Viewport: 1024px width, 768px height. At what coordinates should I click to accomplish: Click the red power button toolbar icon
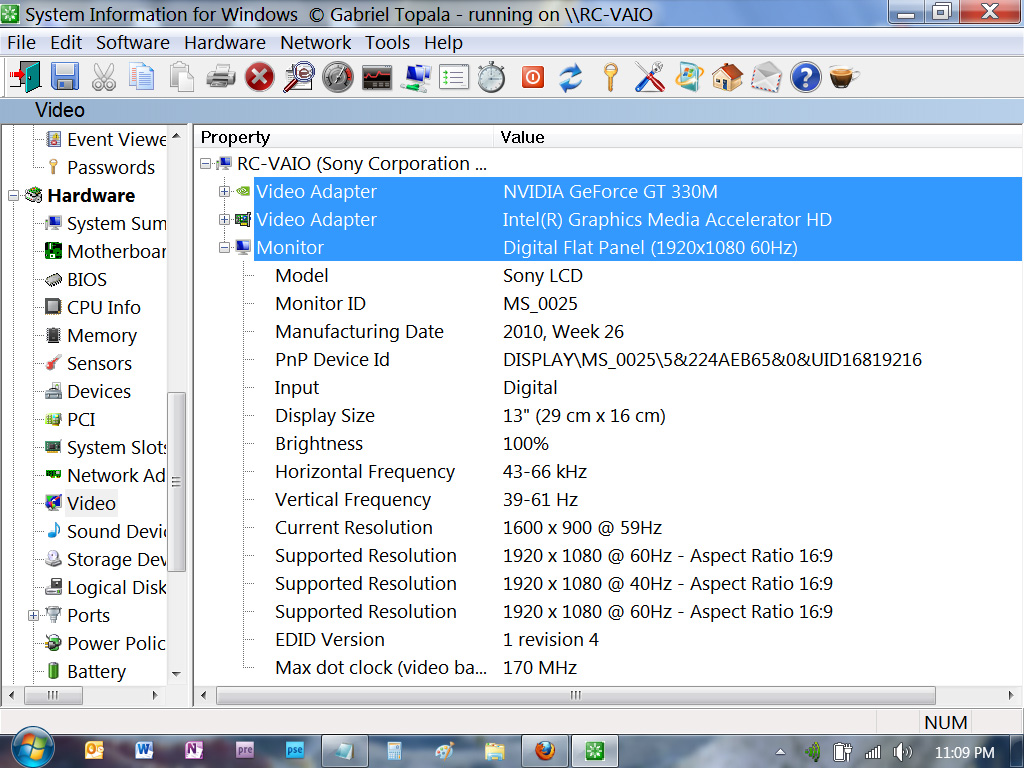coord(533,77)
